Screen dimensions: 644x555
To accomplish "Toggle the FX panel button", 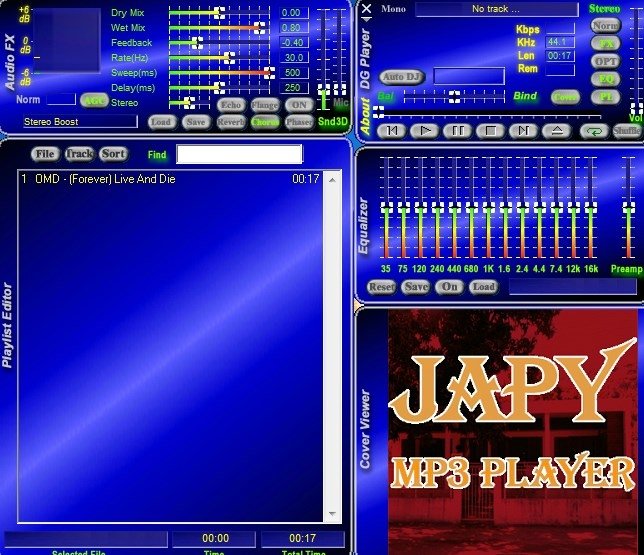I will 606,44.
